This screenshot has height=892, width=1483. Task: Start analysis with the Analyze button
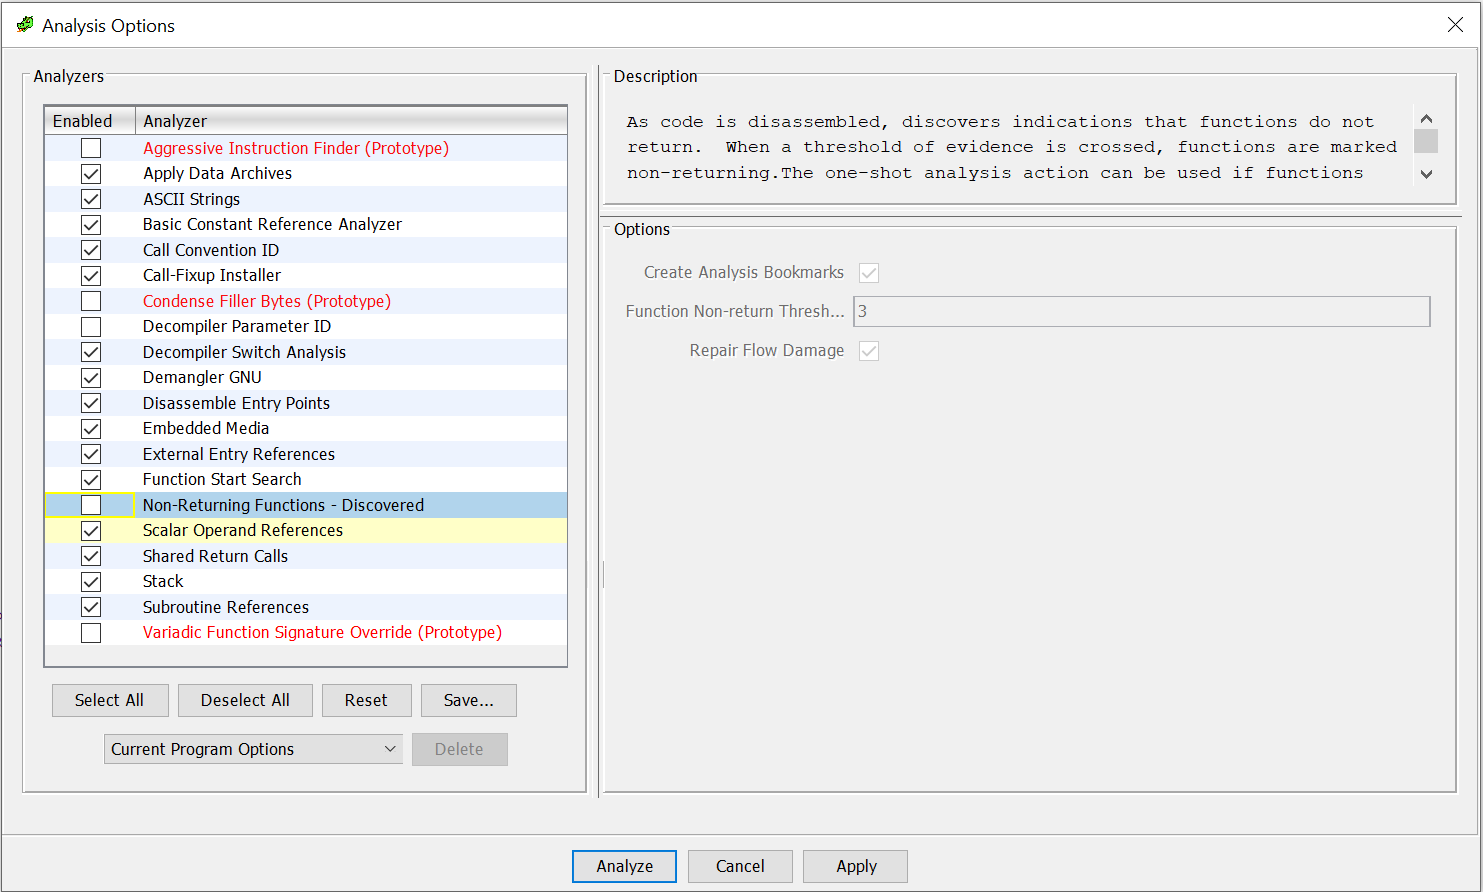[624, 866]
